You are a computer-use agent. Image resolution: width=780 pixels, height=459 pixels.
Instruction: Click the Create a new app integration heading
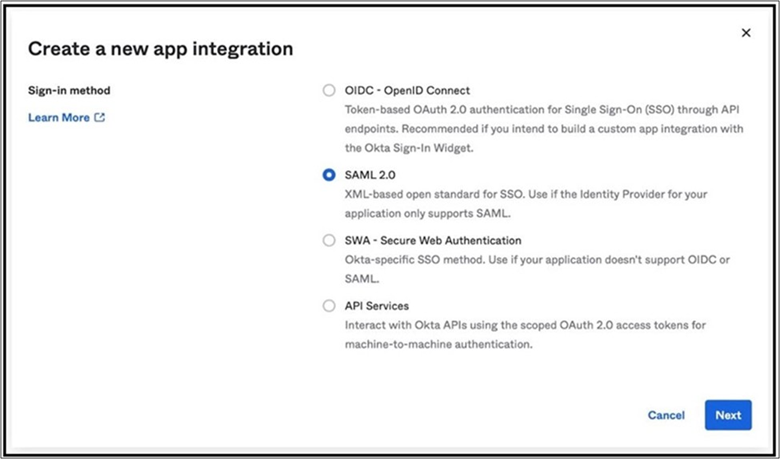tap(160, 48)
